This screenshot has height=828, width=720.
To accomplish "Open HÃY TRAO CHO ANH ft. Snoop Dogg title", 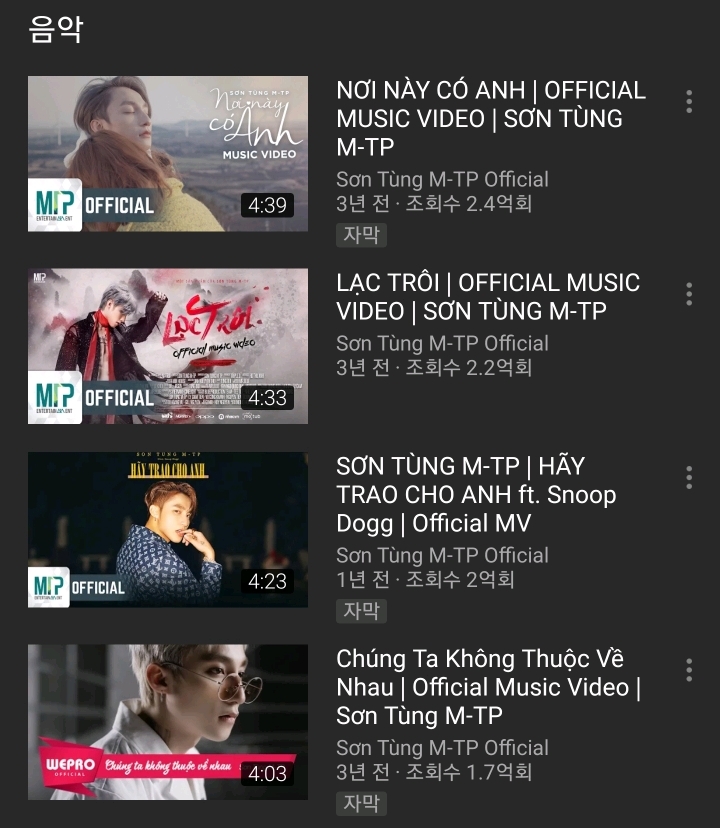I will coord(476,495).
